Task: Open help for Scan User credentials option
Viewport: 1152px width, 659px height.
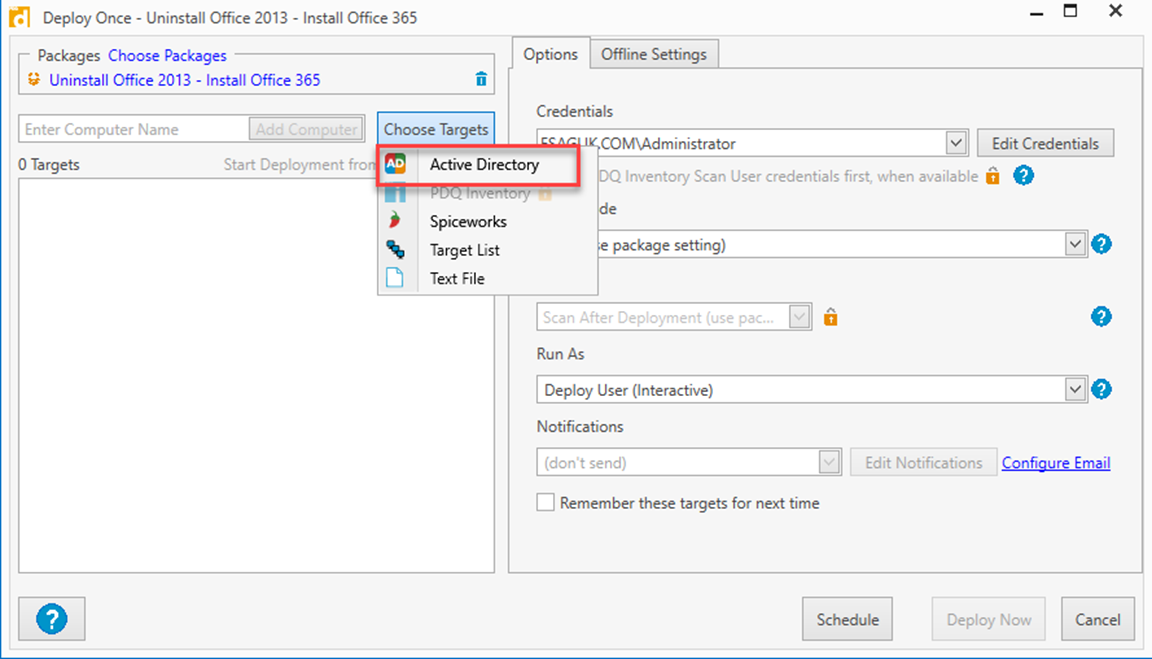Action: (1023, 176)
